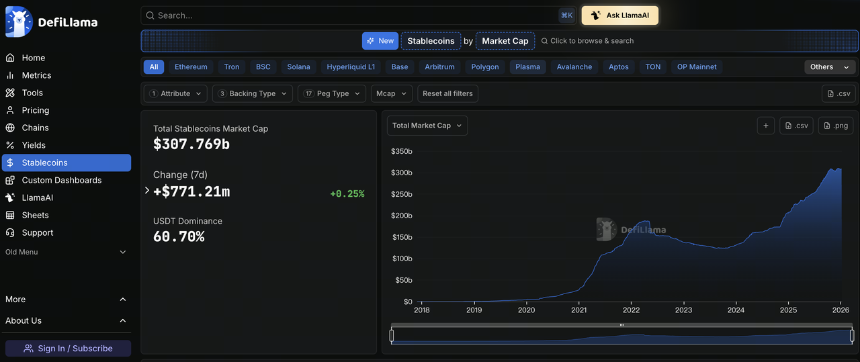
Task: Click the +0.25% change value
Action: (x=347, y=194)
